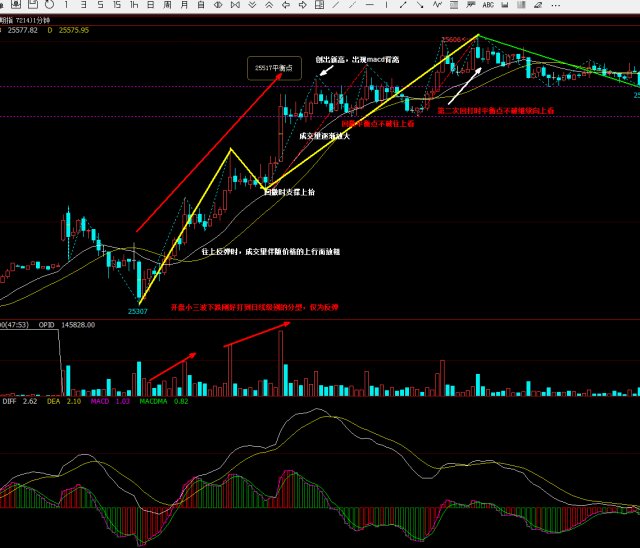
Task: Select the 1-minute timeframe
Action: pos(67,5)
